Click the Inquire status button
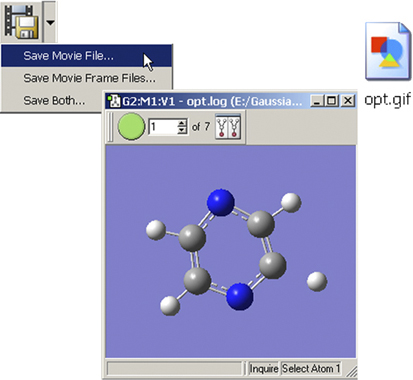The height and width of the screenshot is (380, 413). (264, 369)
